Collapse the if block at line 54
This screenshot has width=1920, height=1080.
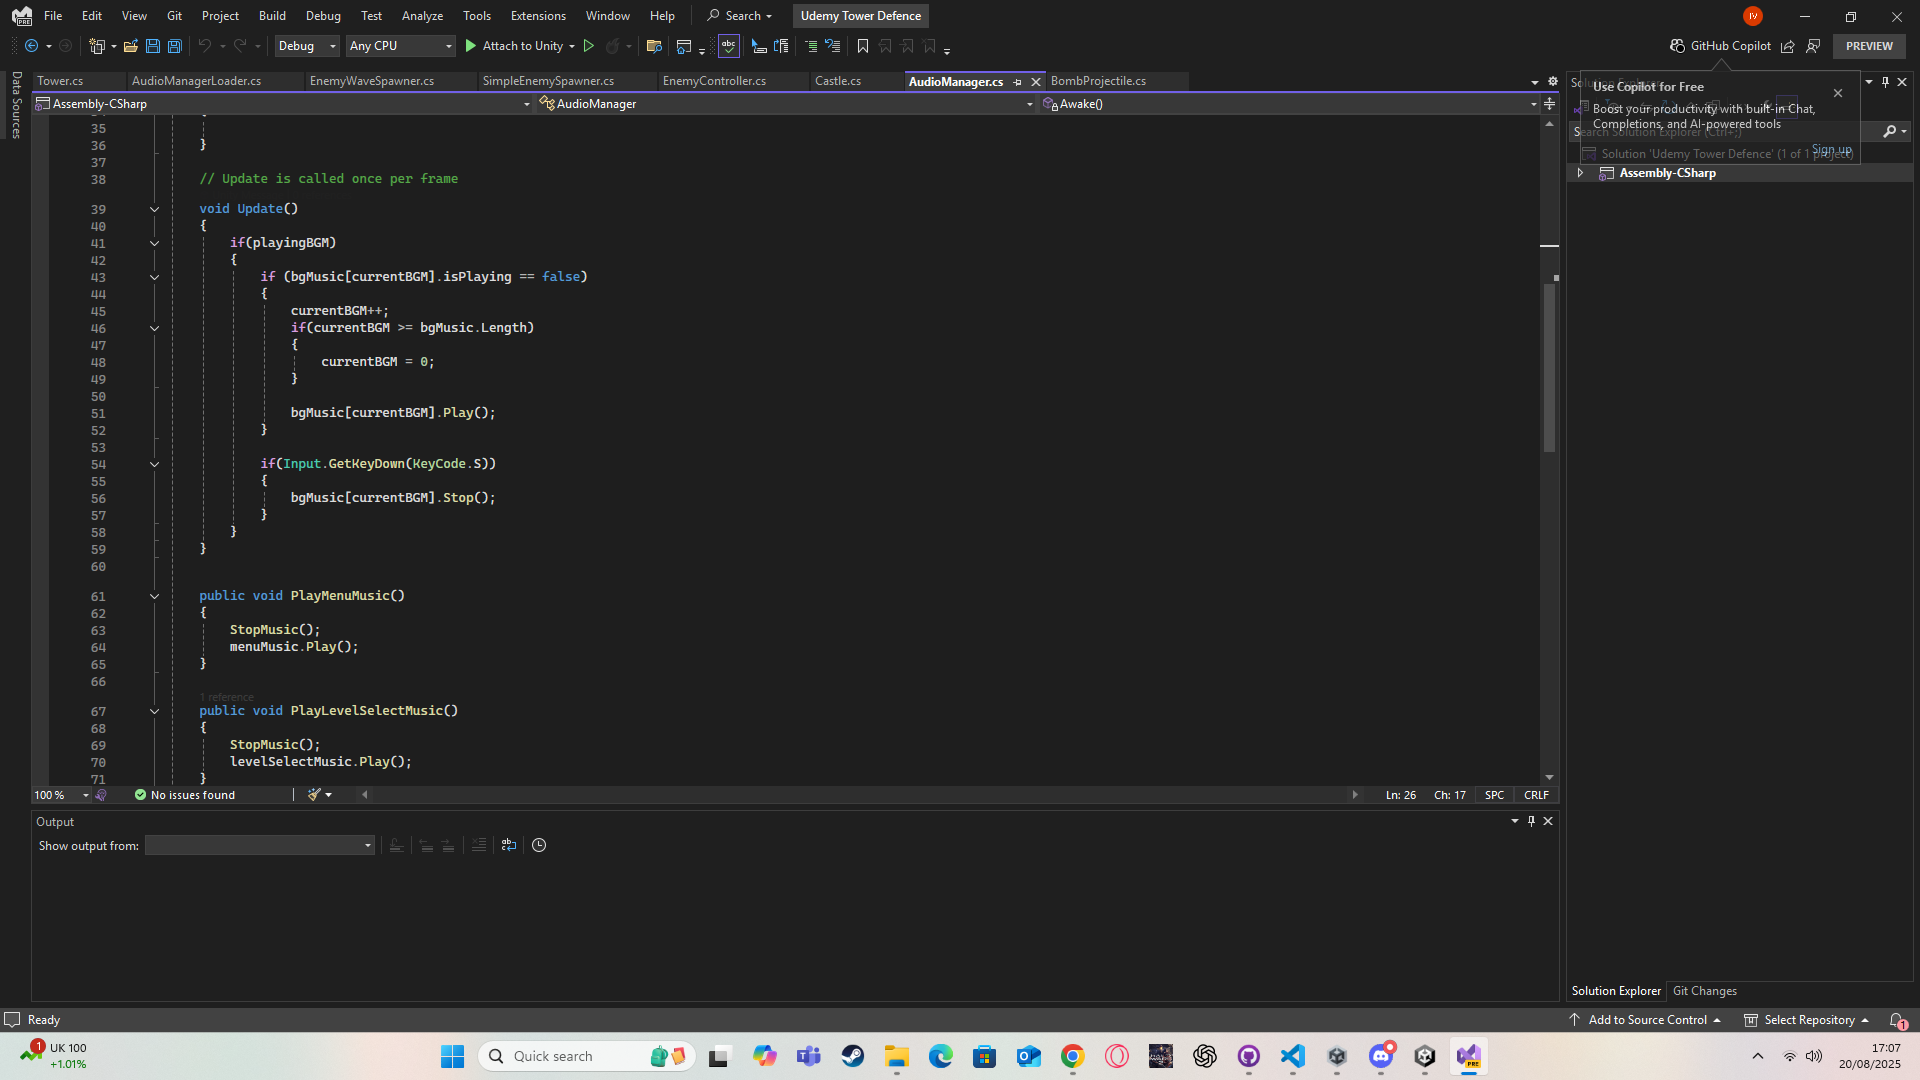[x=154, y=464]
